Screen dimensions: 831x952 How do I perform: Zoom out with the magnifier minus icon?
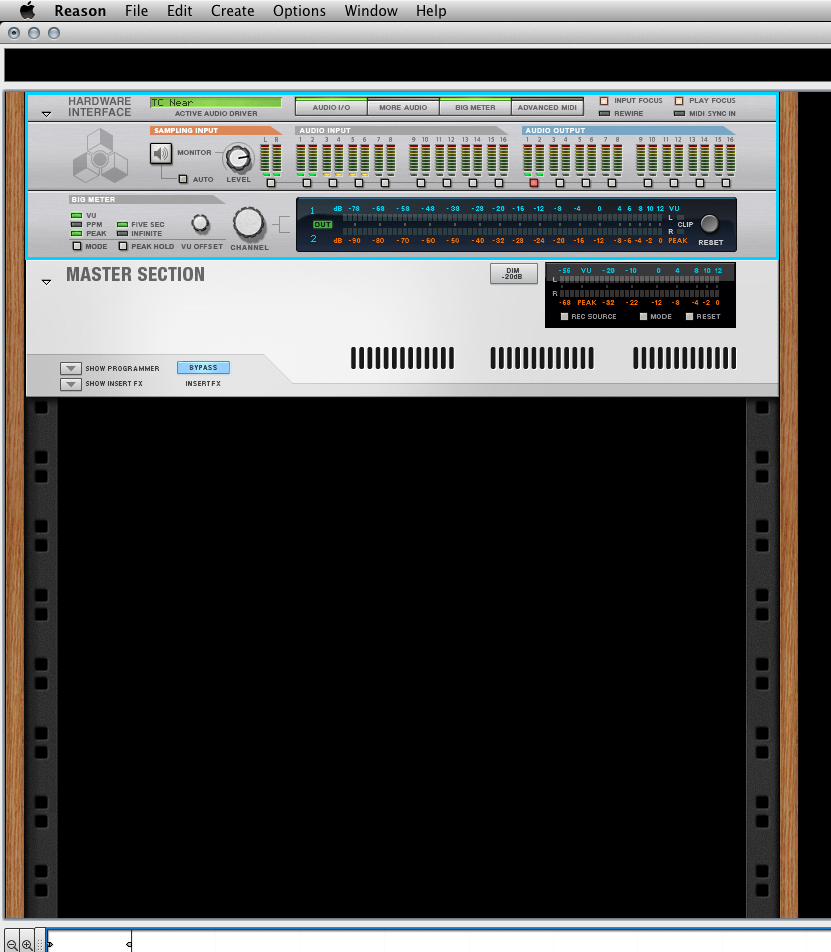tap(12, 945)
